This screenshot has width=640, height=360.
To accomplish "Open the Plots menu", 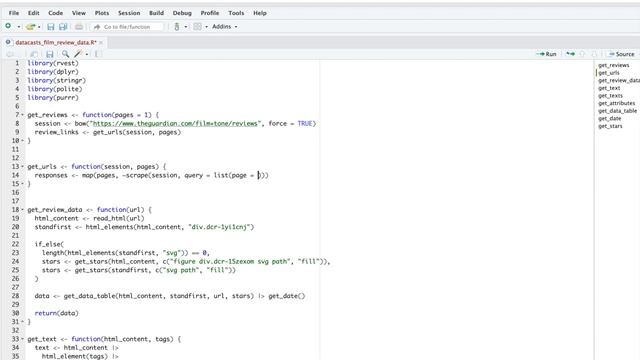I will pos(102,13).
